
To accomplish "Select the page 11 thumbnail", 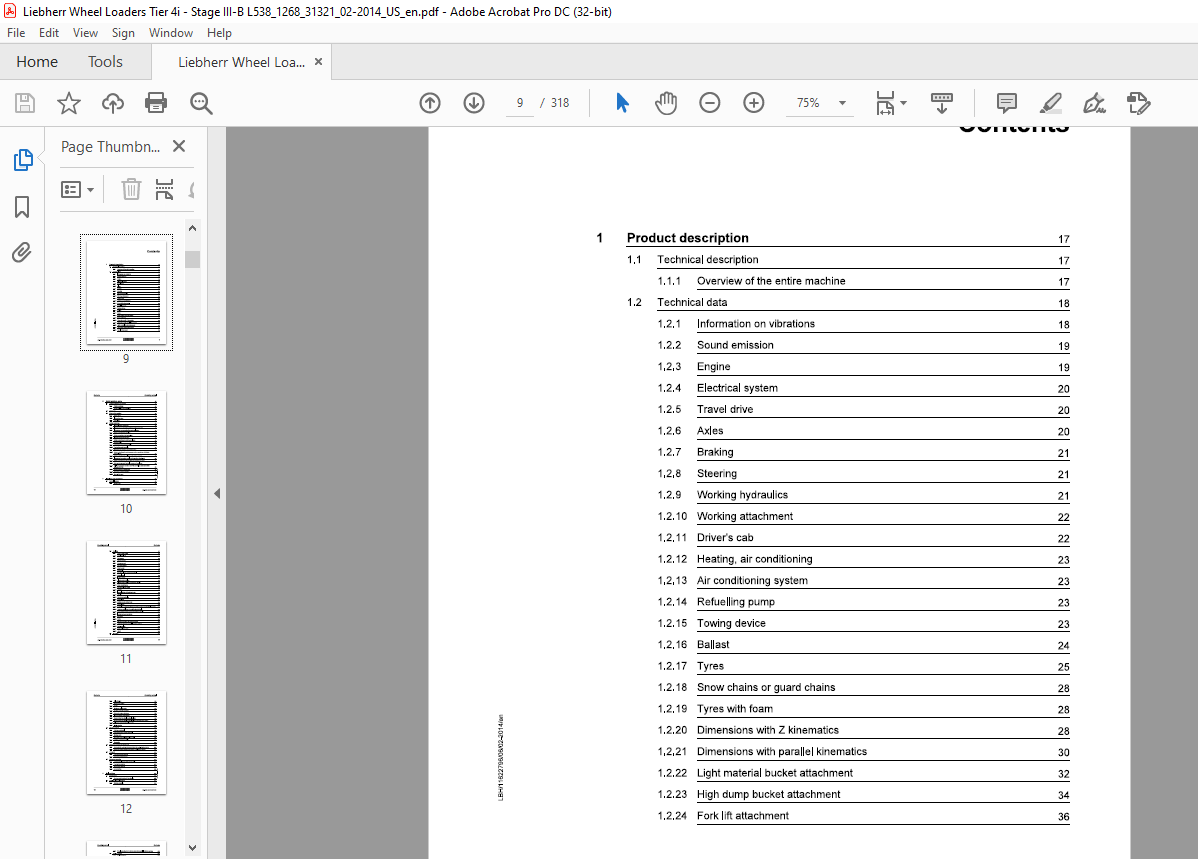I will (126, 593).
